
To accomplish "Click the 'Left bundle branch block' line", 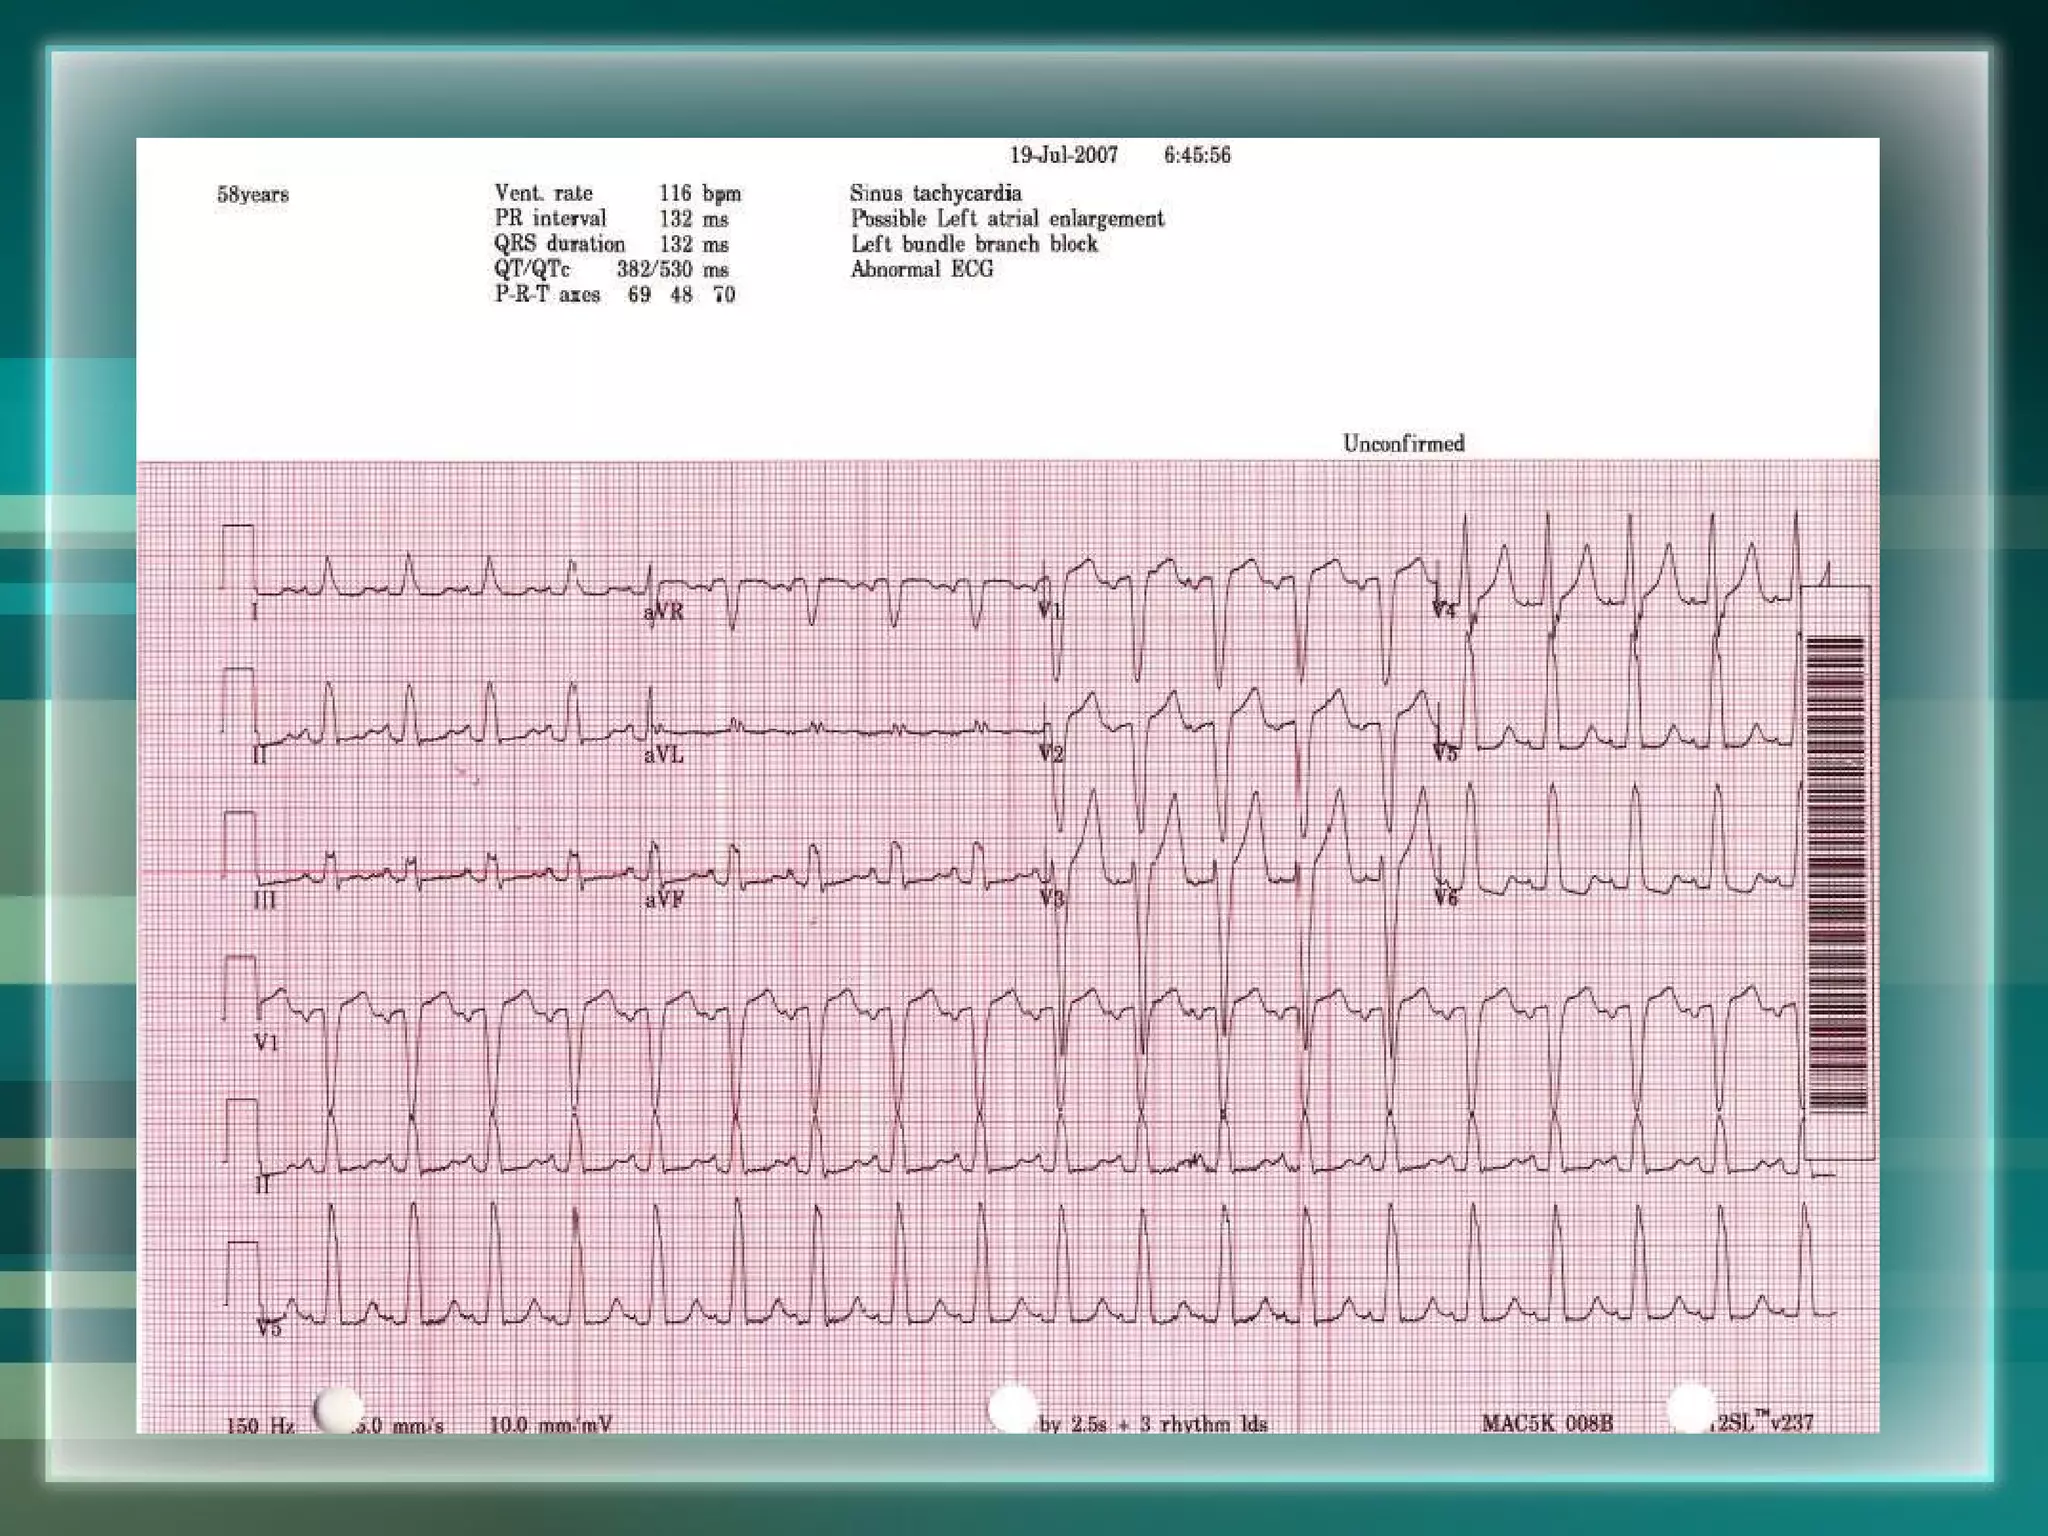I will click(x=974, y=244).
